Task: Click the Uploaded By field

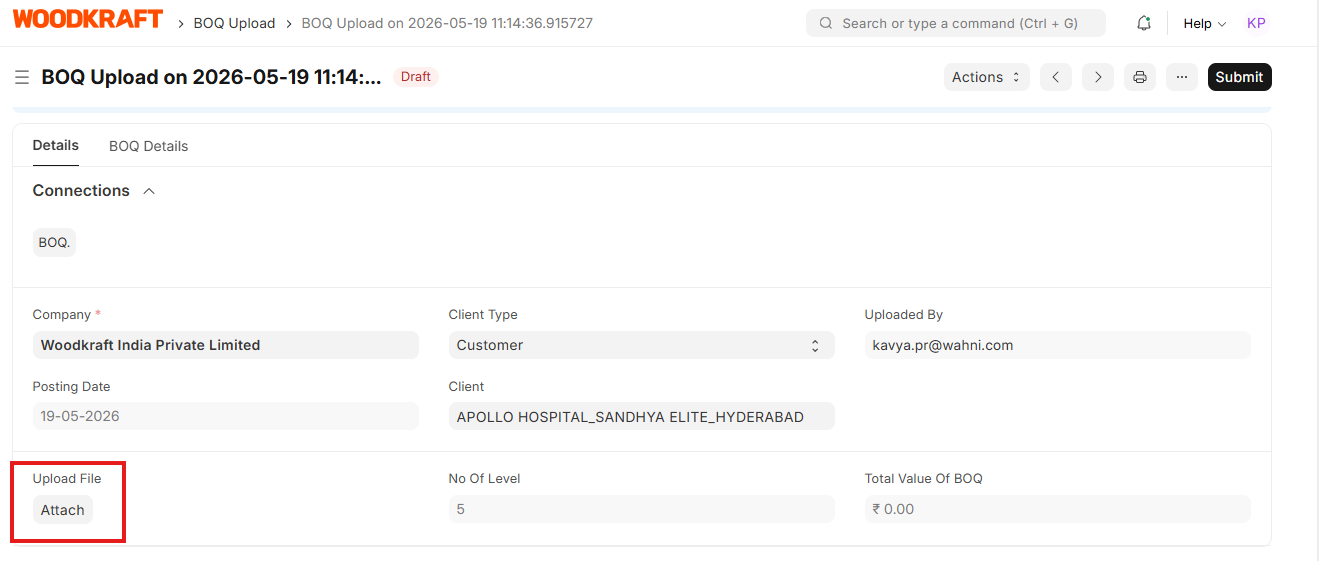Action: click(x=1058, y=345)
